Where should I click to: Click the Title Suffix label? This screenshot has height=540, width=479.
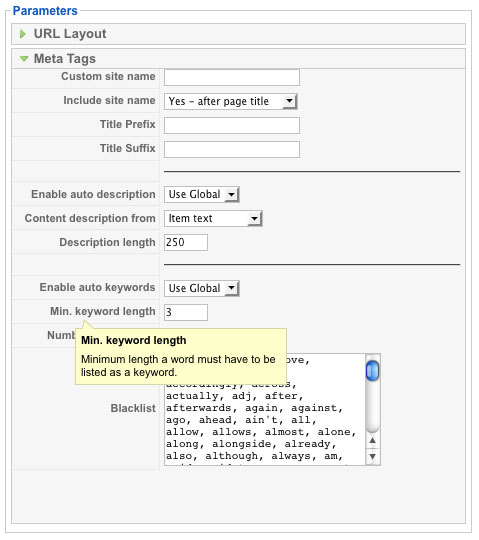127,148
